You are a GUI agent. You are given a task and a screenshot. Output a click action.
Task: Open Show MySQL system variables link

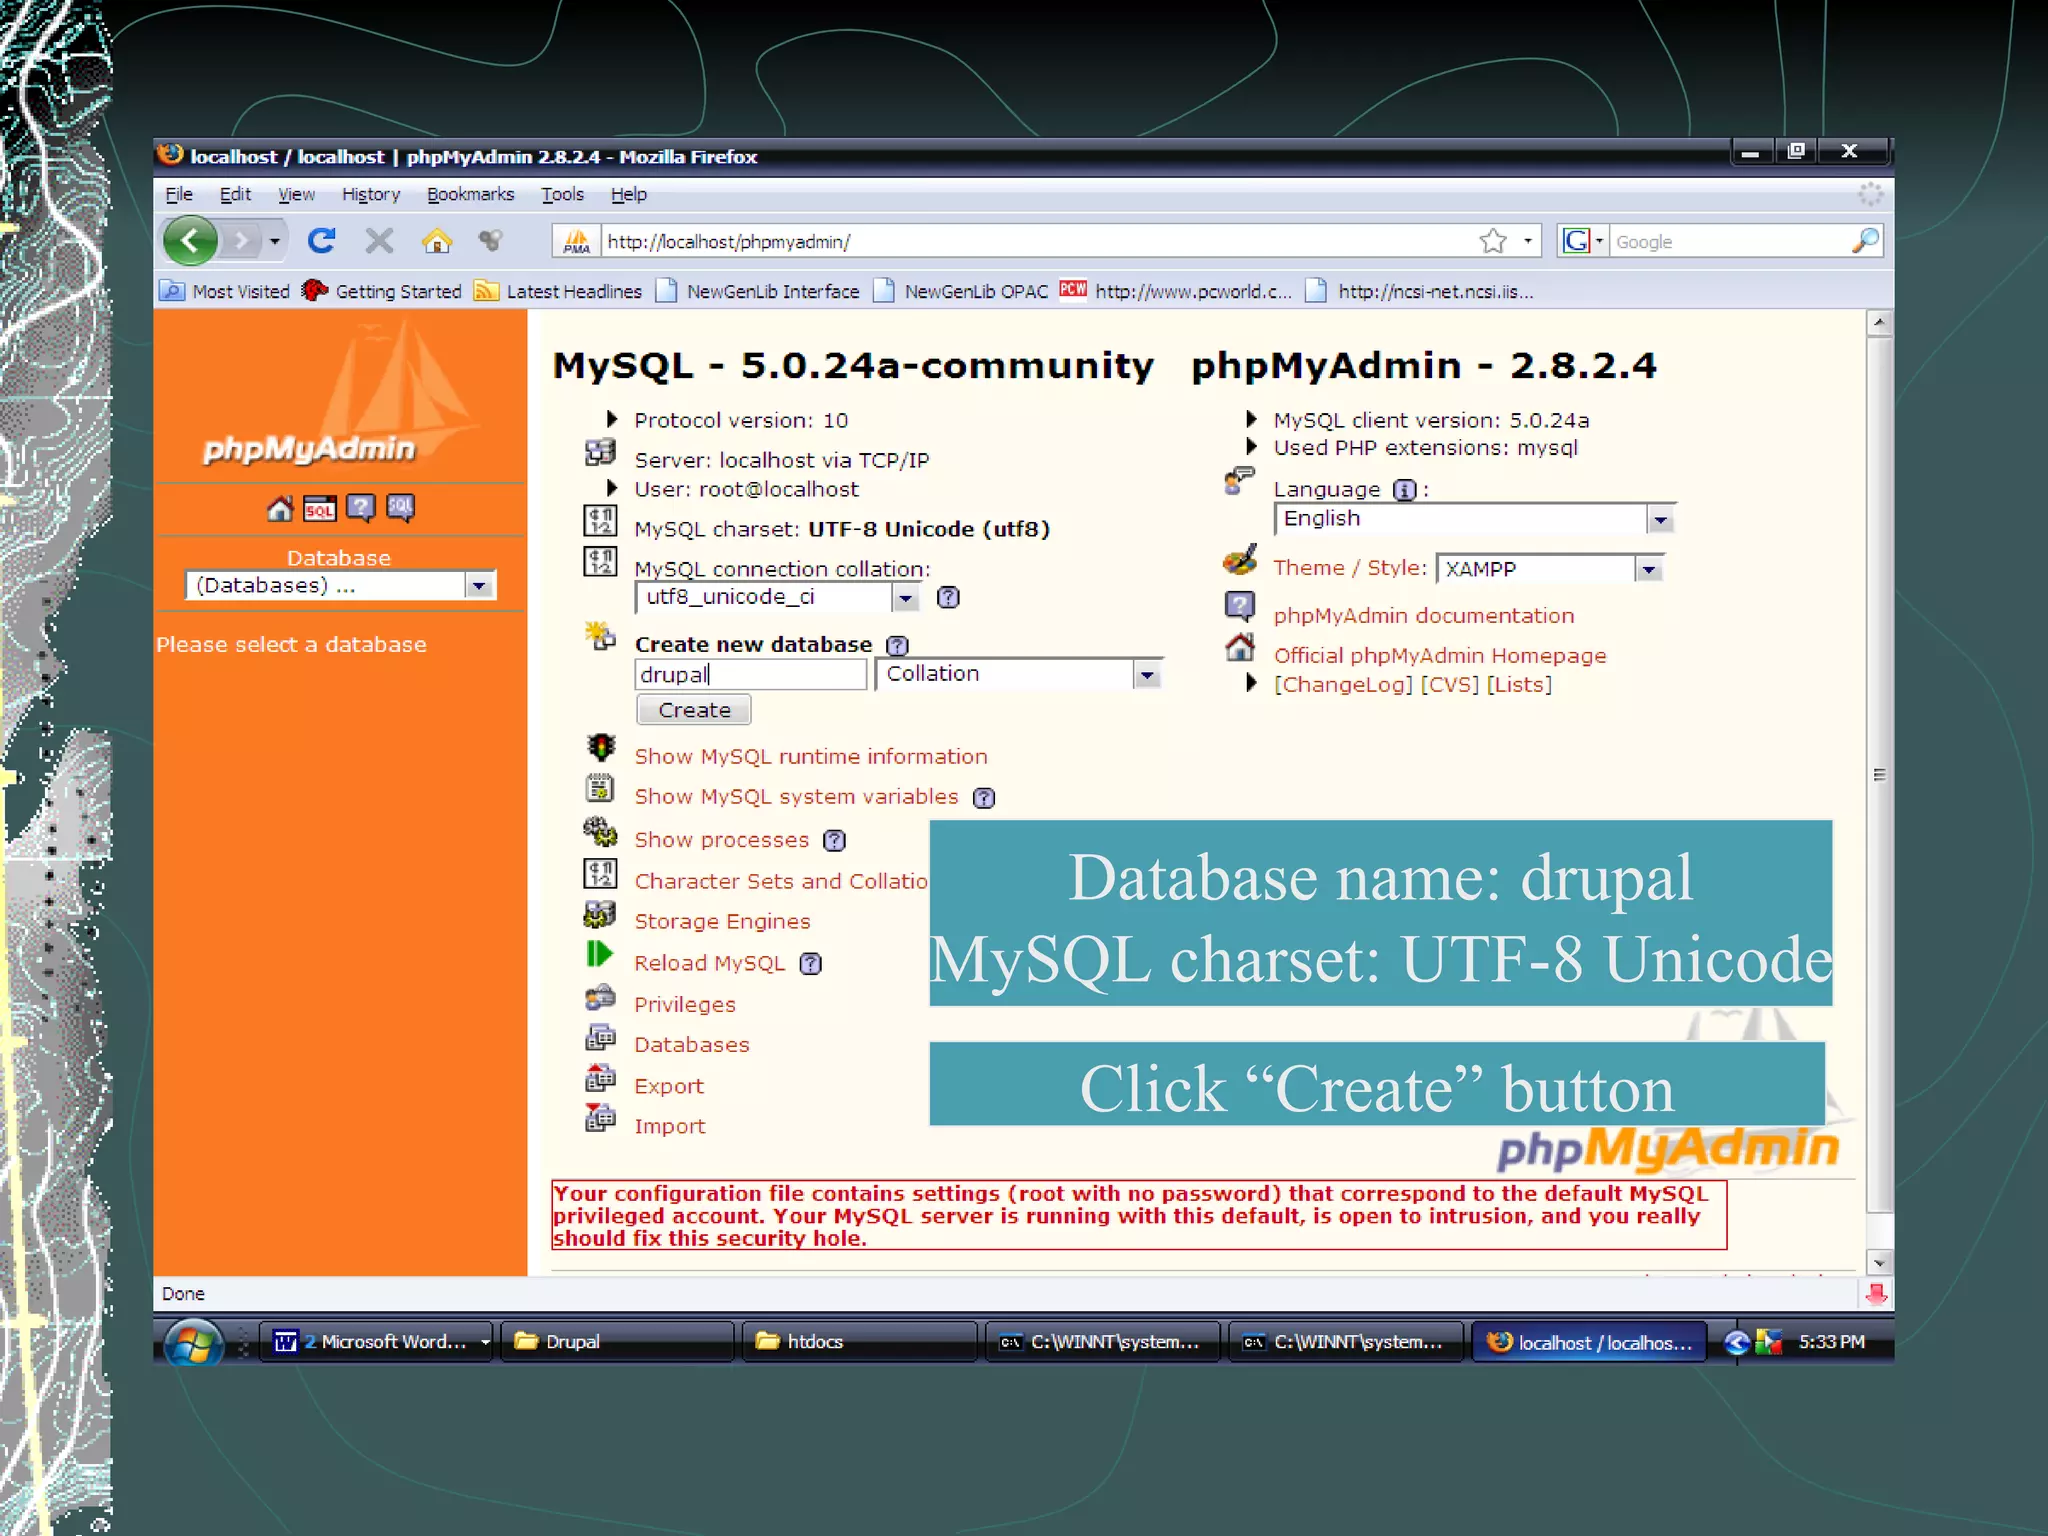click(x=796, y=797)
